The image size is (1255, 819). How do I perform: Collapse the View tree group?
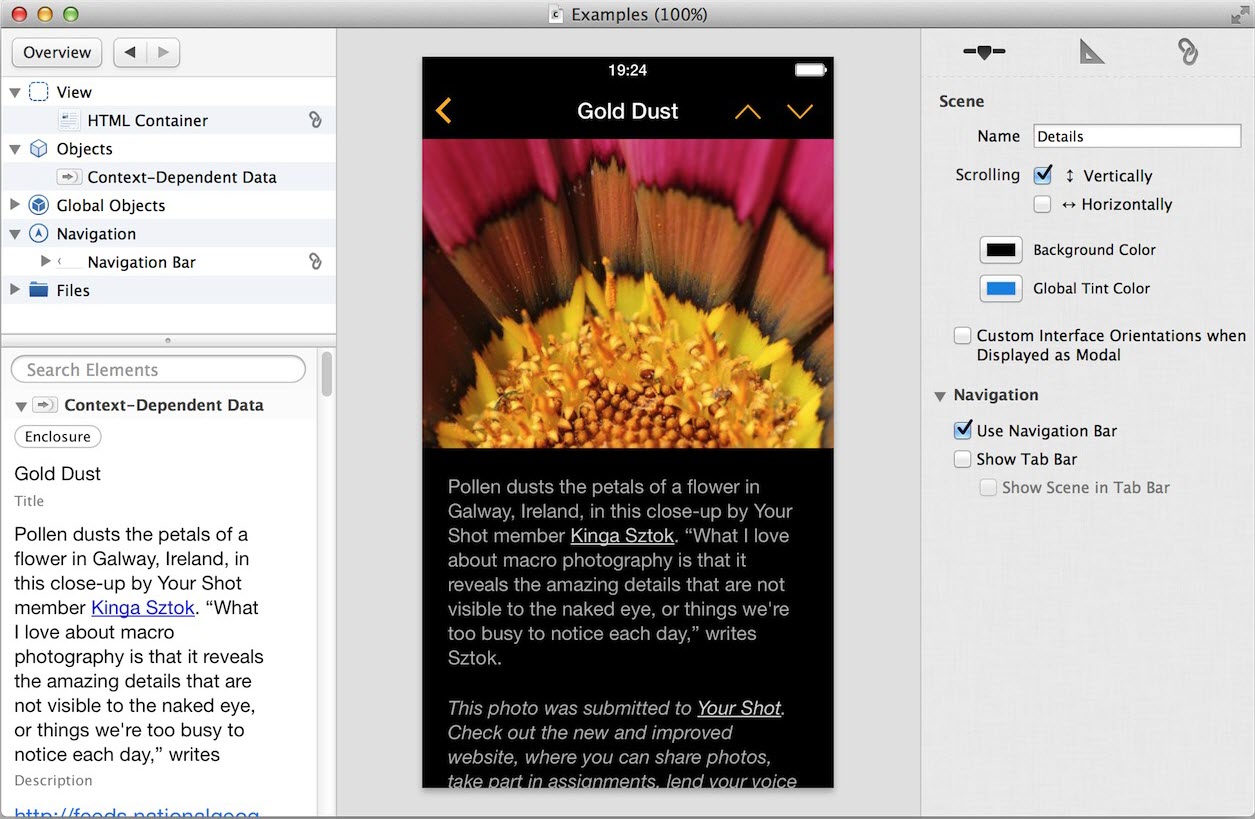click(x=15, y=92)
